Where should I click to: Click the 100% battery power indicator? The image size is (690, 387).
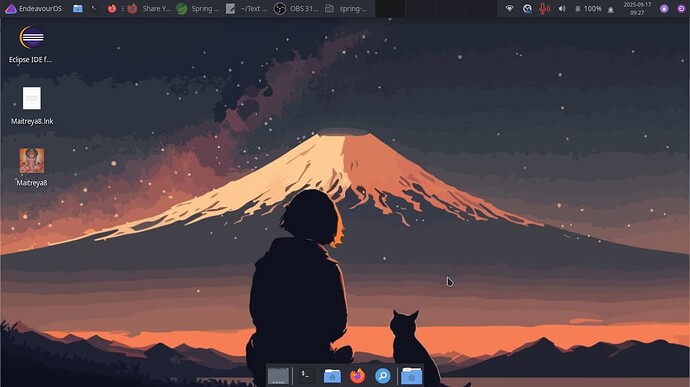588,8
